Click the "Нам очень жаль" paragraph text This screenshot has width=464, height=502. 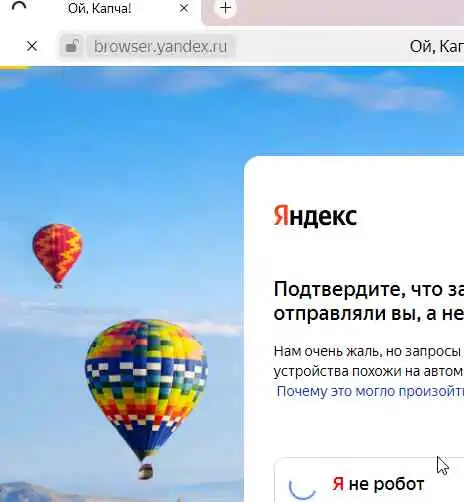pos(369,361)
